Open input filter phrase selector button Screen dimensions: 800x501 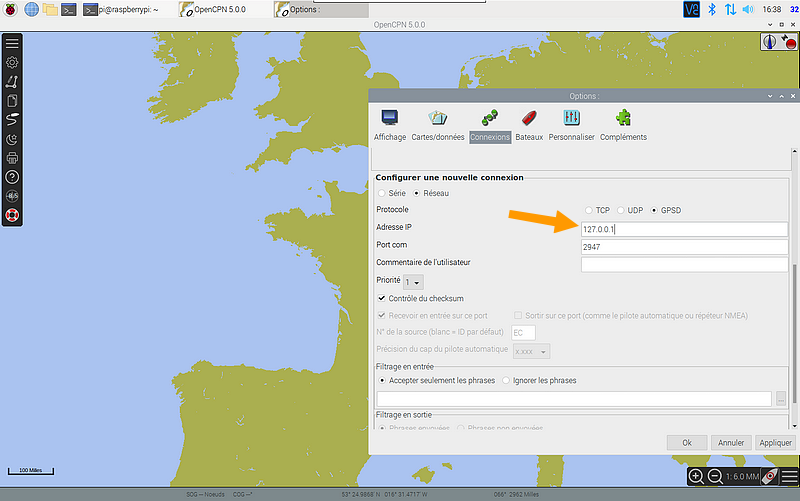(781, 398)
